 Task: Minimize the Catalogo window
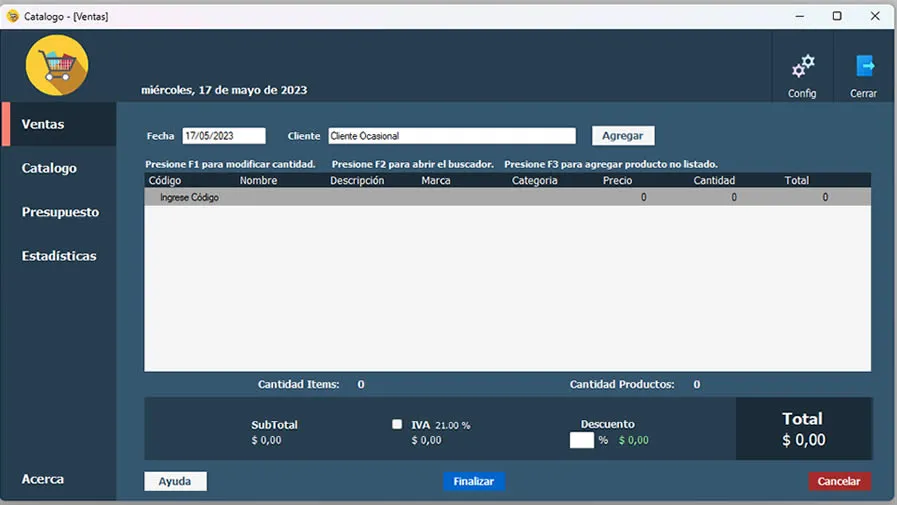(800, 15)
